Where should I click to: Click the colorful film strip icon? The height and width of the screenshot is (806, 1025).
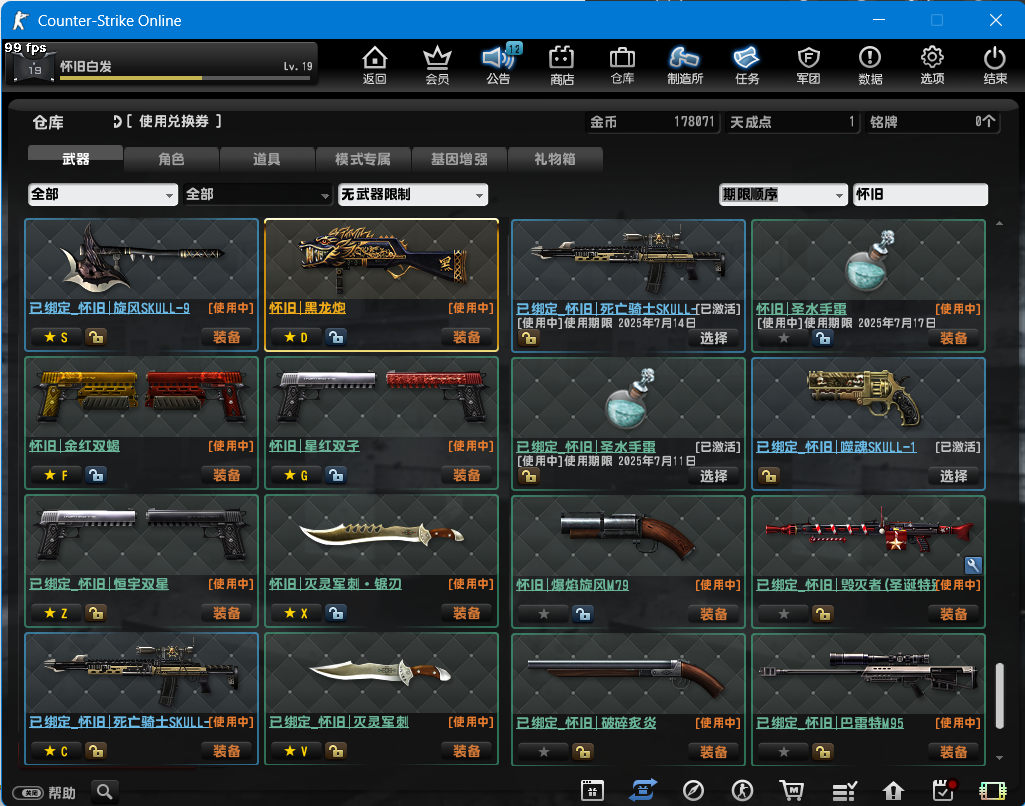[x=992, y=790]
